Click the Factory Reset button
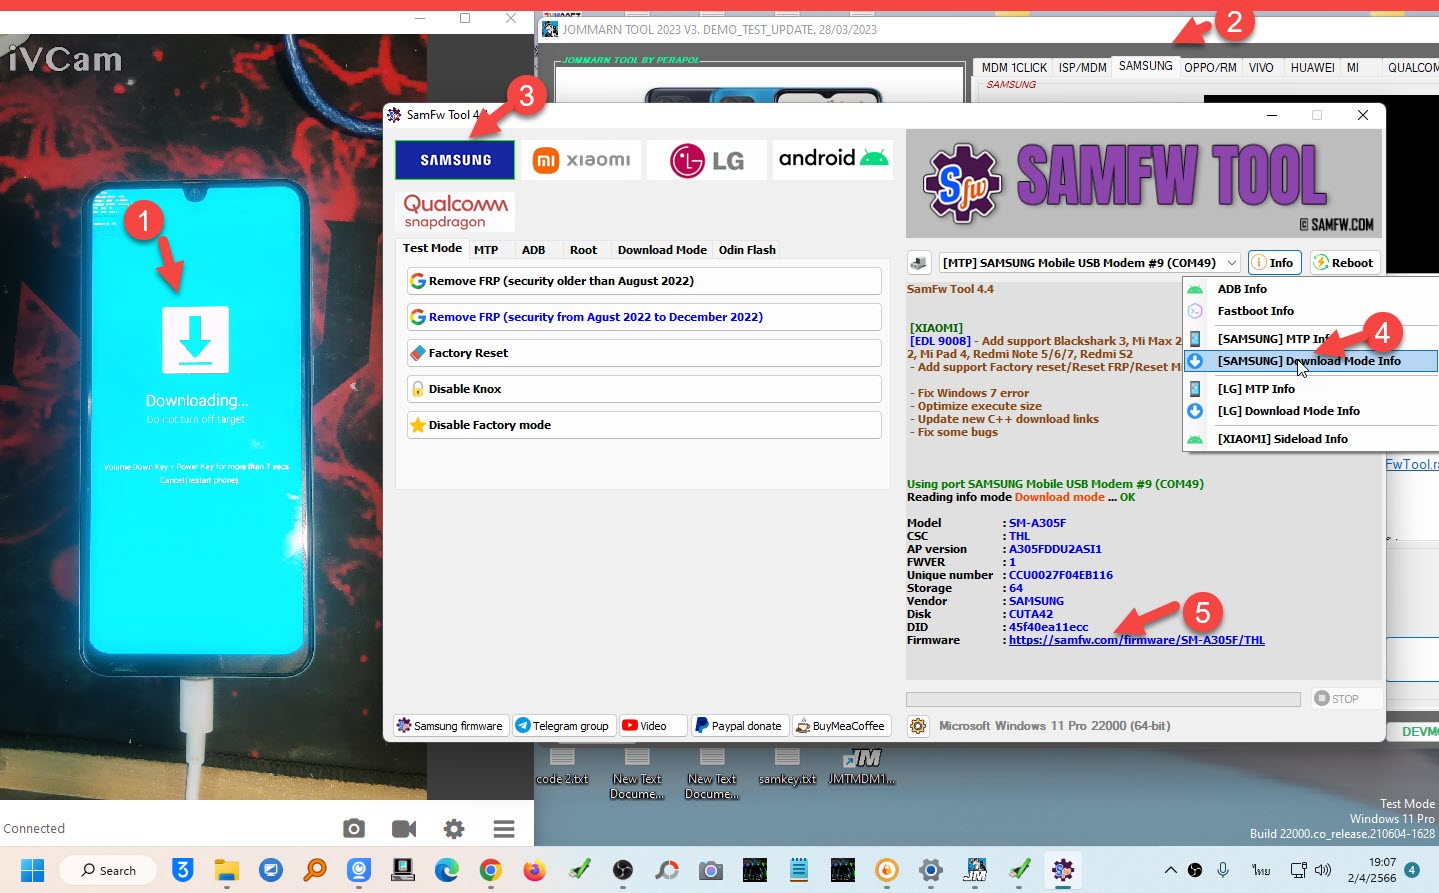1439x893 pixels. pyautogui.click(x=644, y=353)
